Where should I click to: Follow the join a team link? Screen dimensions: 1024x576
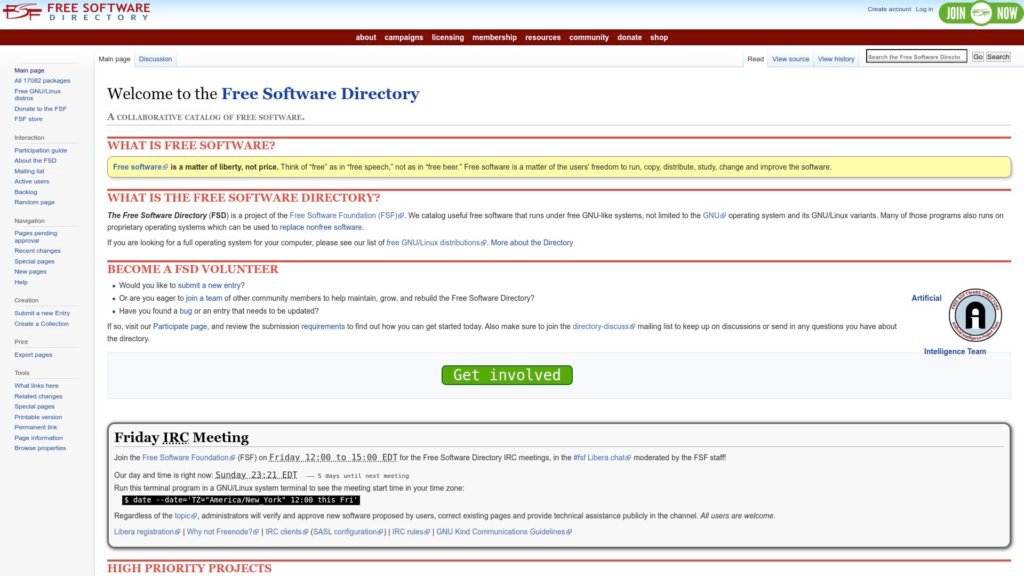[204, 298]
